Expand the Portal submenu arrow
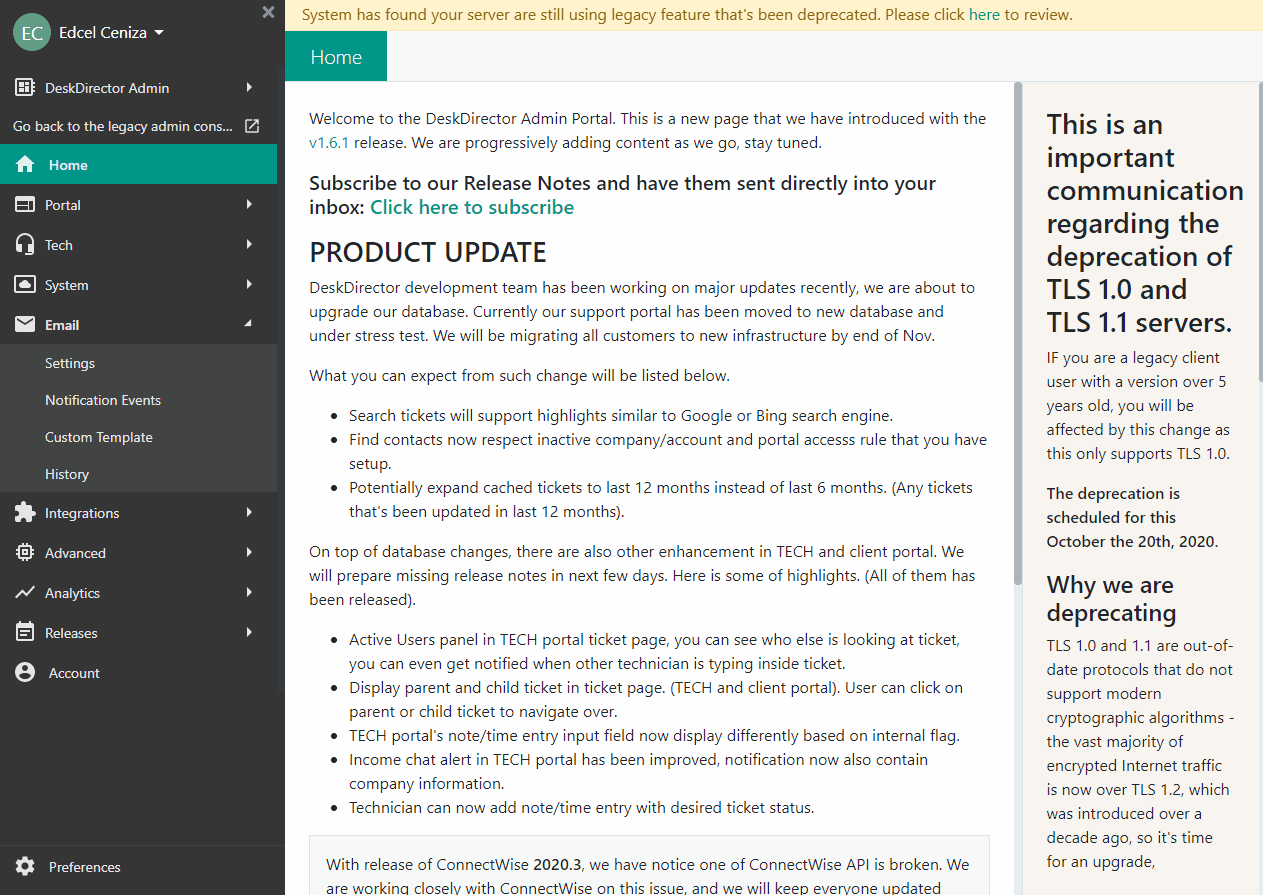Screen dimensions: 1263x895 (249, 205)
